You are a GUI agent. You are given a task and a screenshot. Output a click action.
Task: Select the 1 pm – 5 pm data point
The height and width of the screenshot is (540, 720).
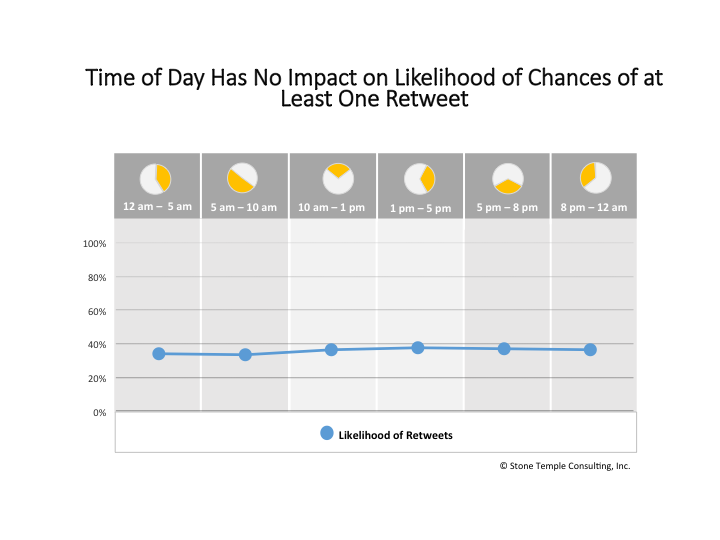pyautogui.click(x=418, y=347)
